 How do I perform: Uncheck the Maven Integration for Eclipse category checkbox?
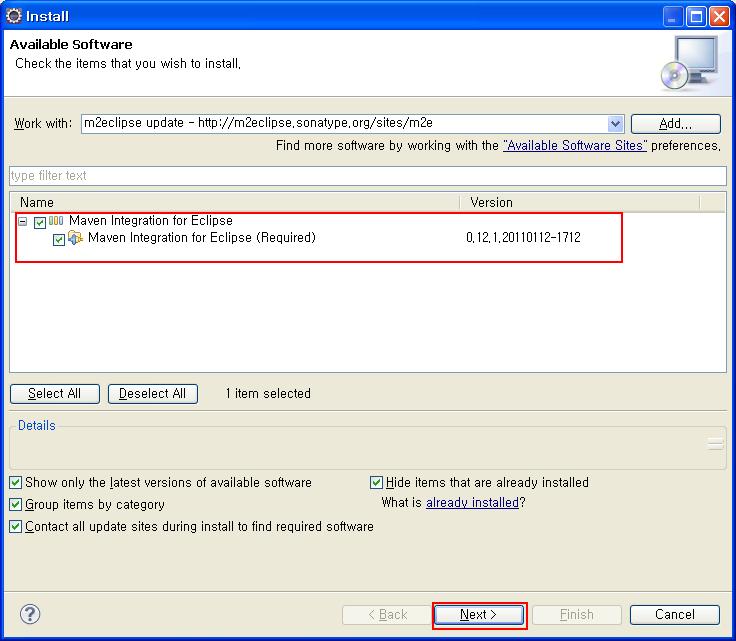click(x=40, y=222)
